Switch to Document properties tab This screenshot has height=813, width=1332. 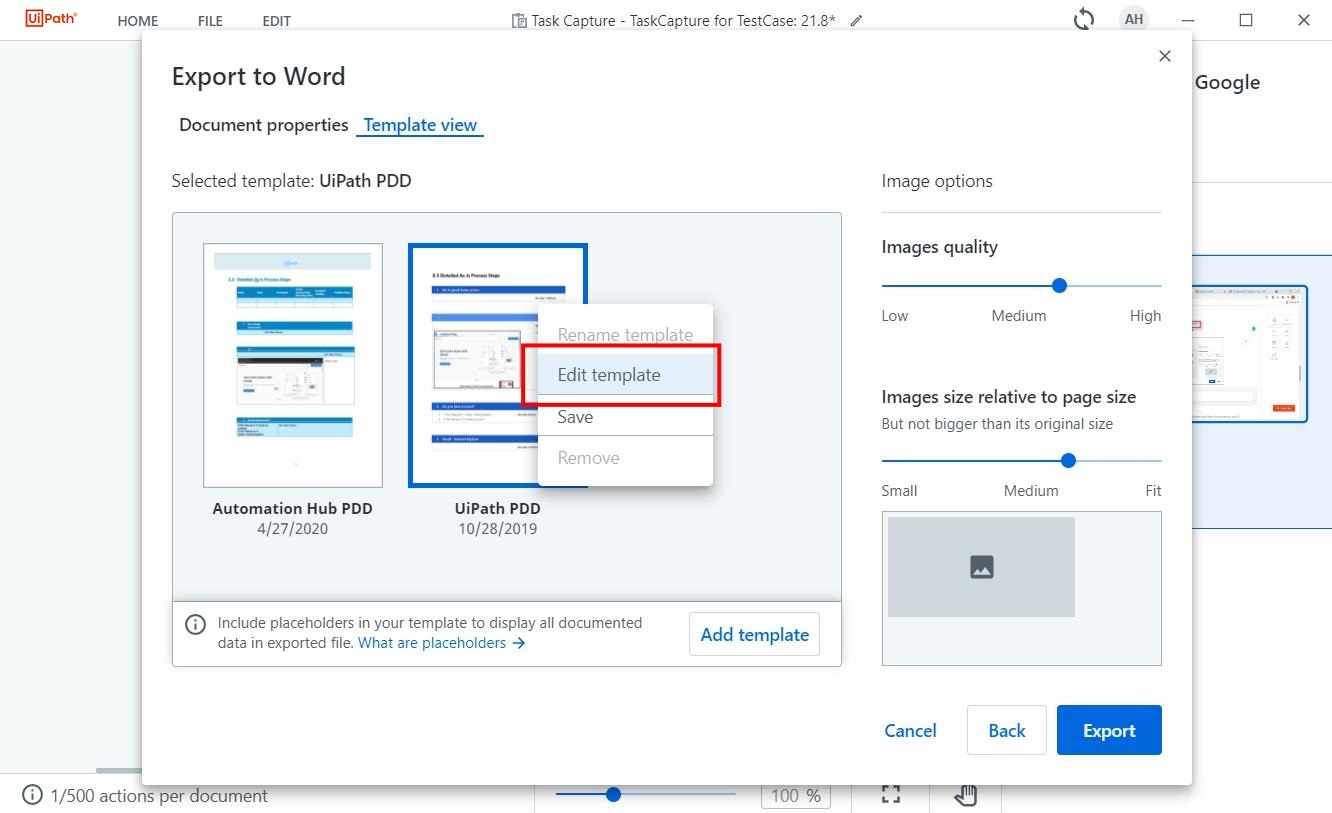point(263,125)
